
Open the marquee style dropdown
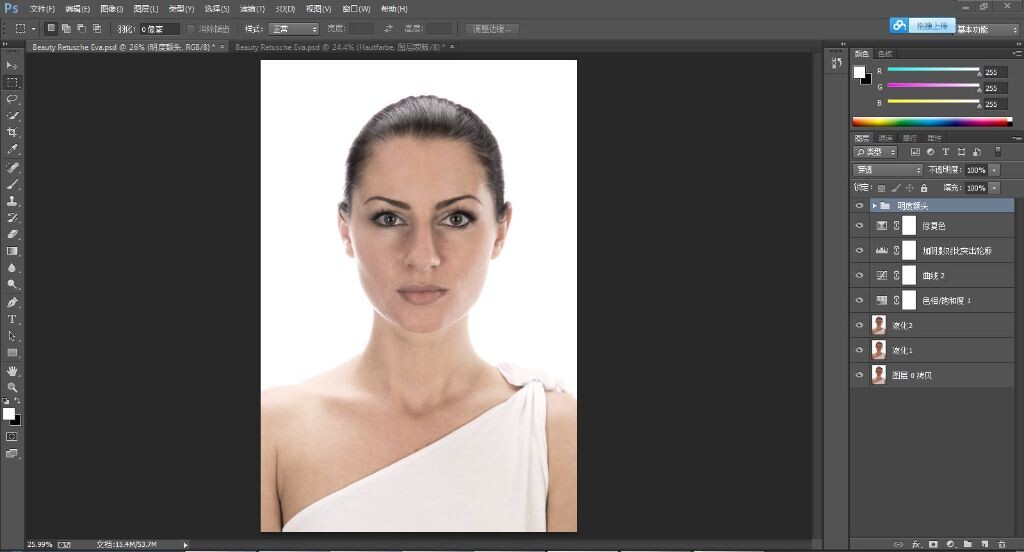[x=293, y=29]
